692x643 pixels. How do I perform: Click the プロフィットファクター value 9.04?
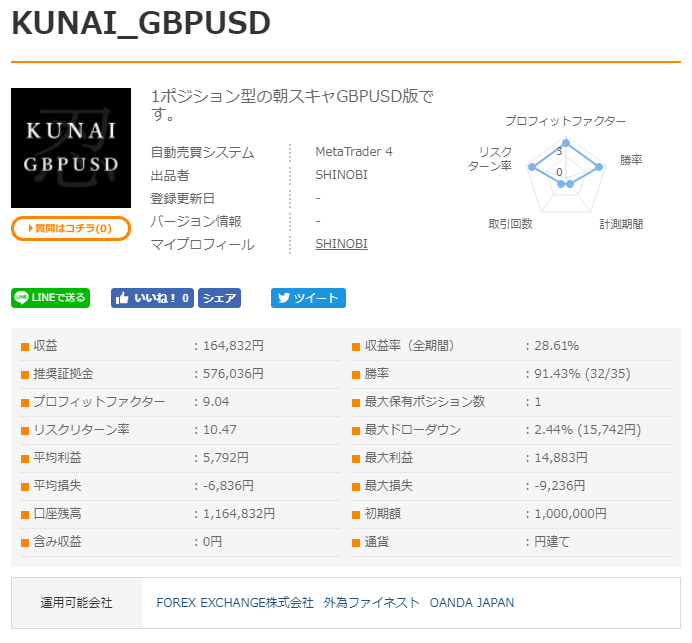tap(216, 402)
